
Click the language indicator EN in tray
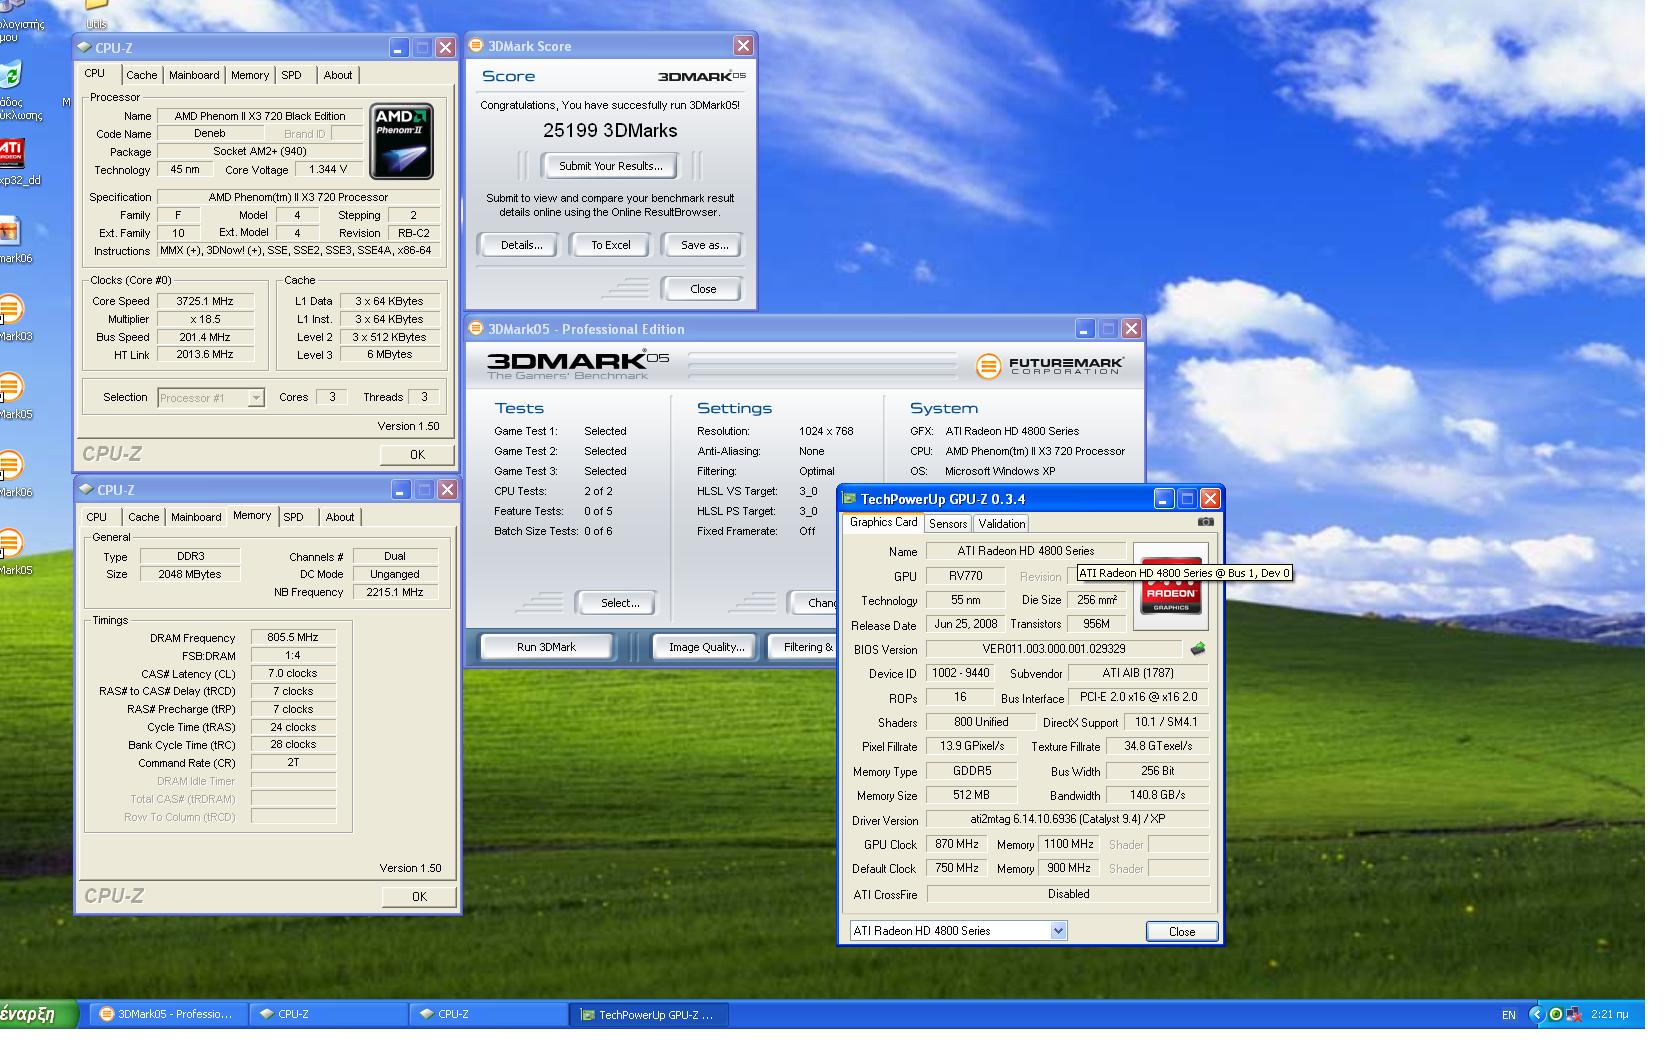coord(1508,1014)
